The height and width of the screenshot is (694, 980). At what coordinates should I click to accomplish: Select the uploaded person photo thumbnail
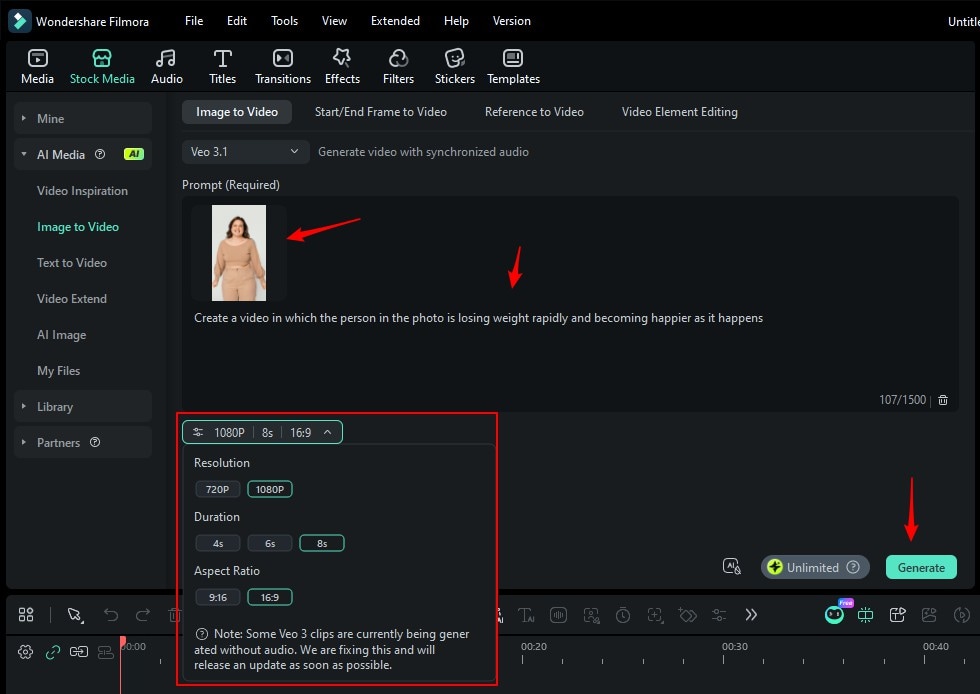[x=237, y=252]
